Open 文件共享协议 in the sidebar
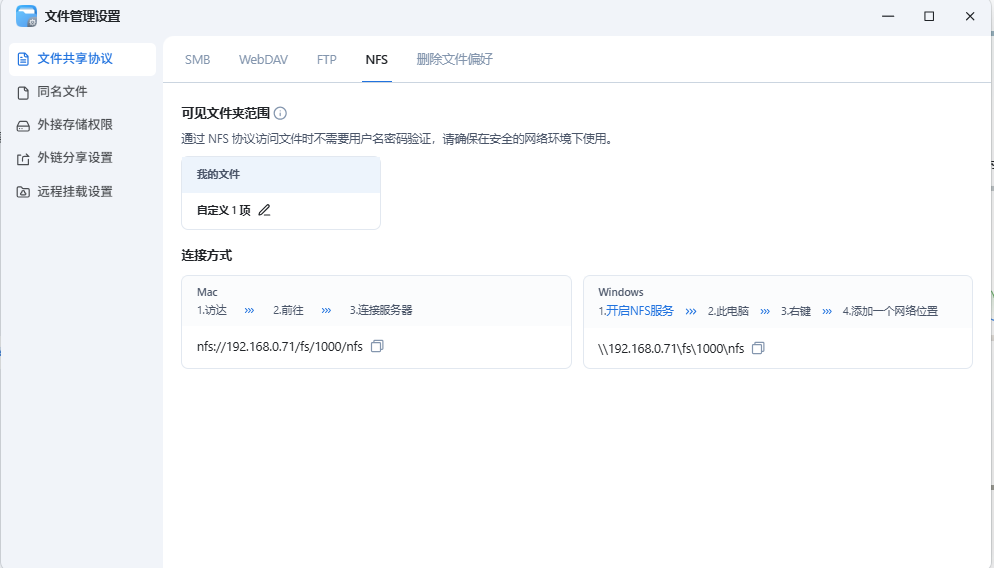 coord(82,60)
